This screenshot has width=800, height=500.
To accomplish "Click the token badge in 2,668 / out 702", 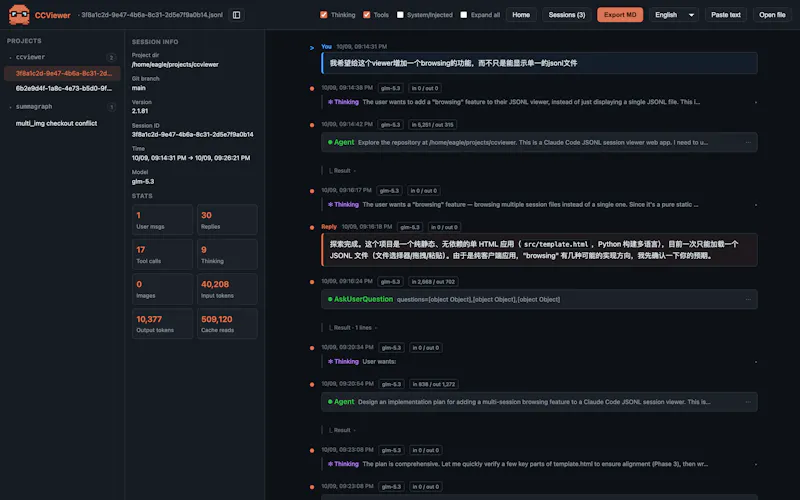I will click(433, 282).
